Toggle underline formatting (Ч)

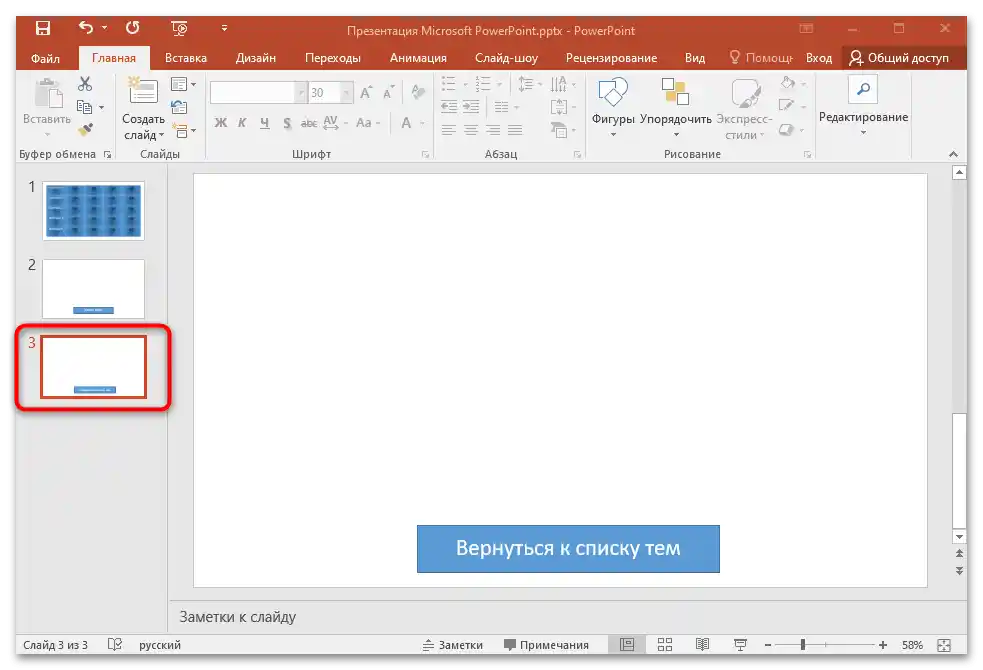pos(263,123)
